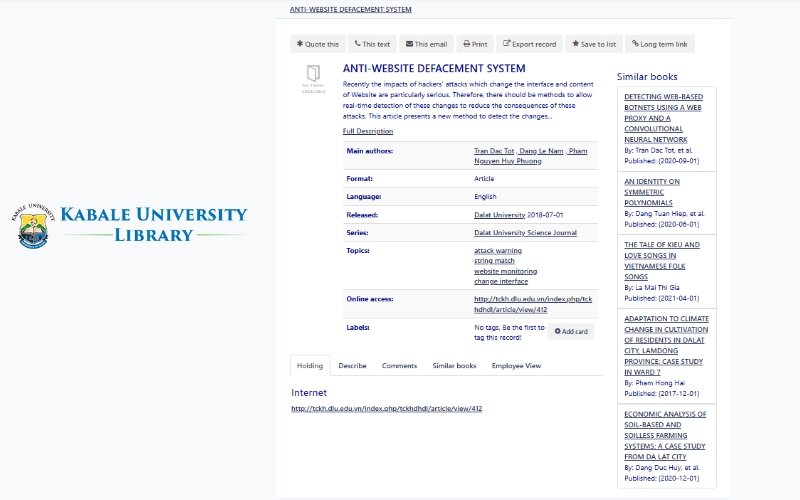
Task: Click the Quote this toolbar button
Action: (x=318, y=44)
